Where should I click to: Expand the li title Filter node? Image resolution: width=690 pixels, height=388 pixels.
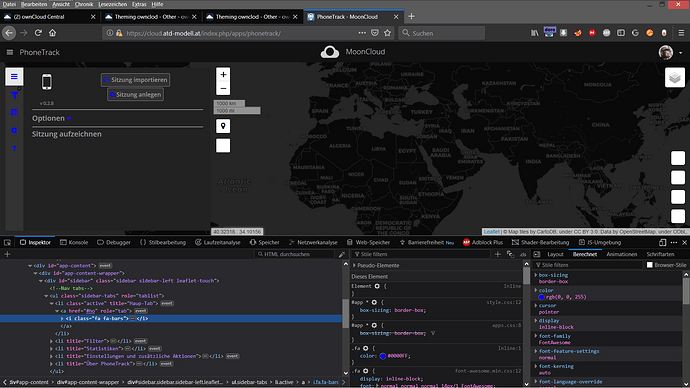click(51, 341)
